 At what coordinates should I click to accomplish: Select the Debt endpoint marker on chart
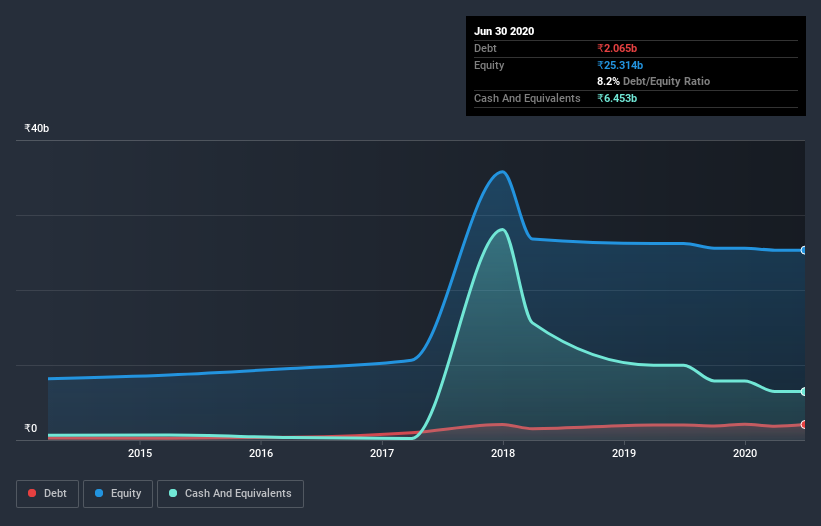pyautogui.click(x=803, y=424)
